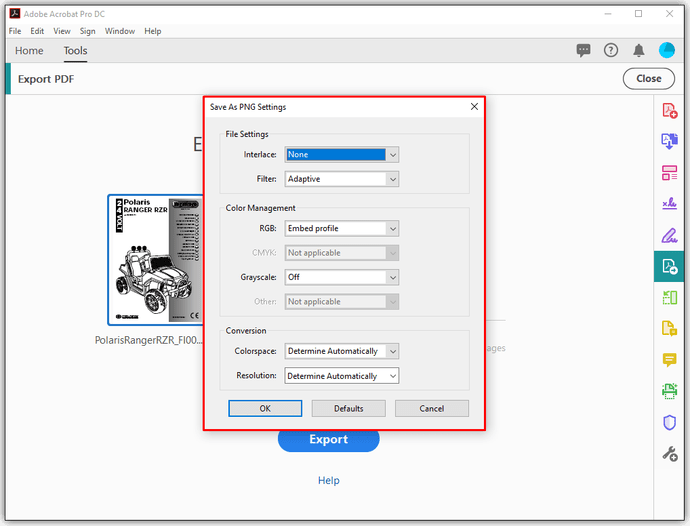The image size is (690, 526).
Task: Expand the Resolution dropdown
Action: tap(342, 376)
